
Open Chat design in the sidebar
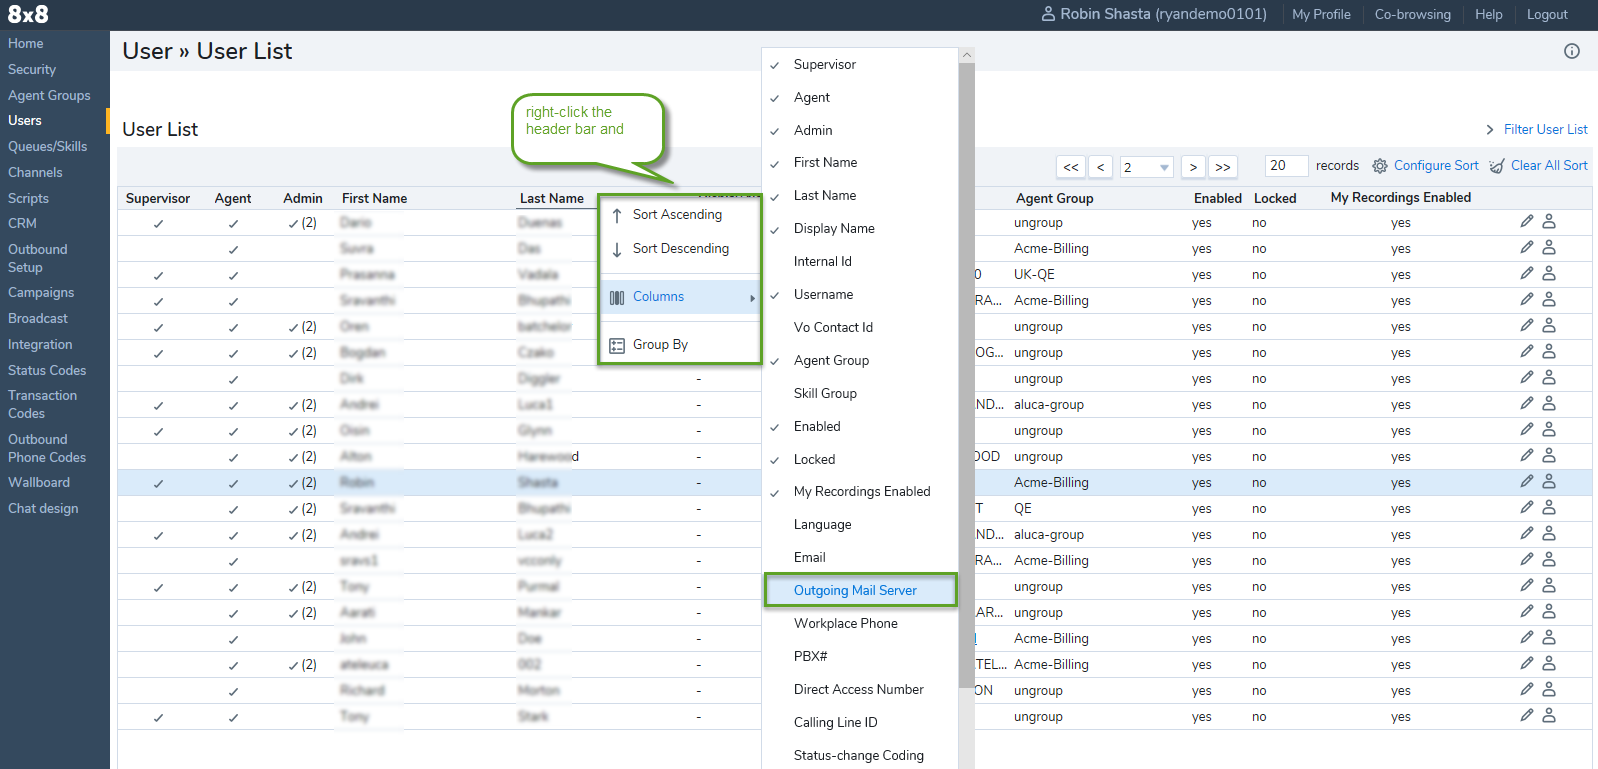tap(43, 508)
